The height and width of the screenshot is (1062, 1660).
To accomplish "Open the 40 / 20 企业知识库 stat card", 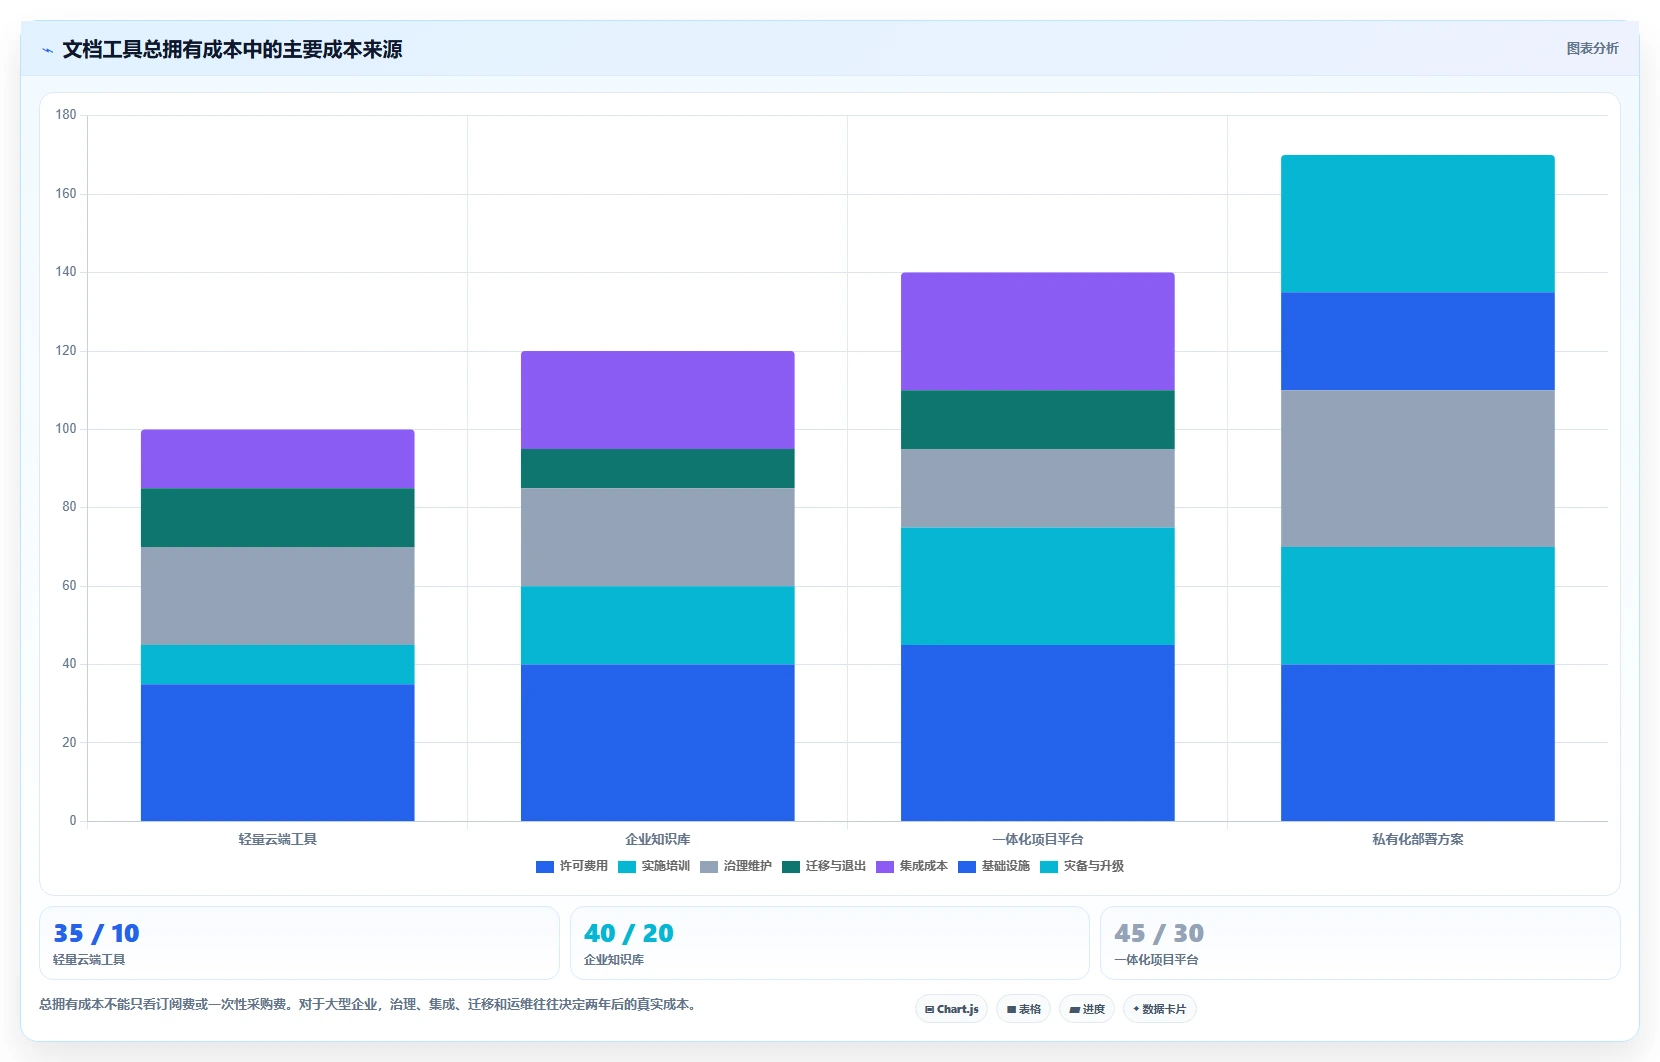I will coord(829,943).
